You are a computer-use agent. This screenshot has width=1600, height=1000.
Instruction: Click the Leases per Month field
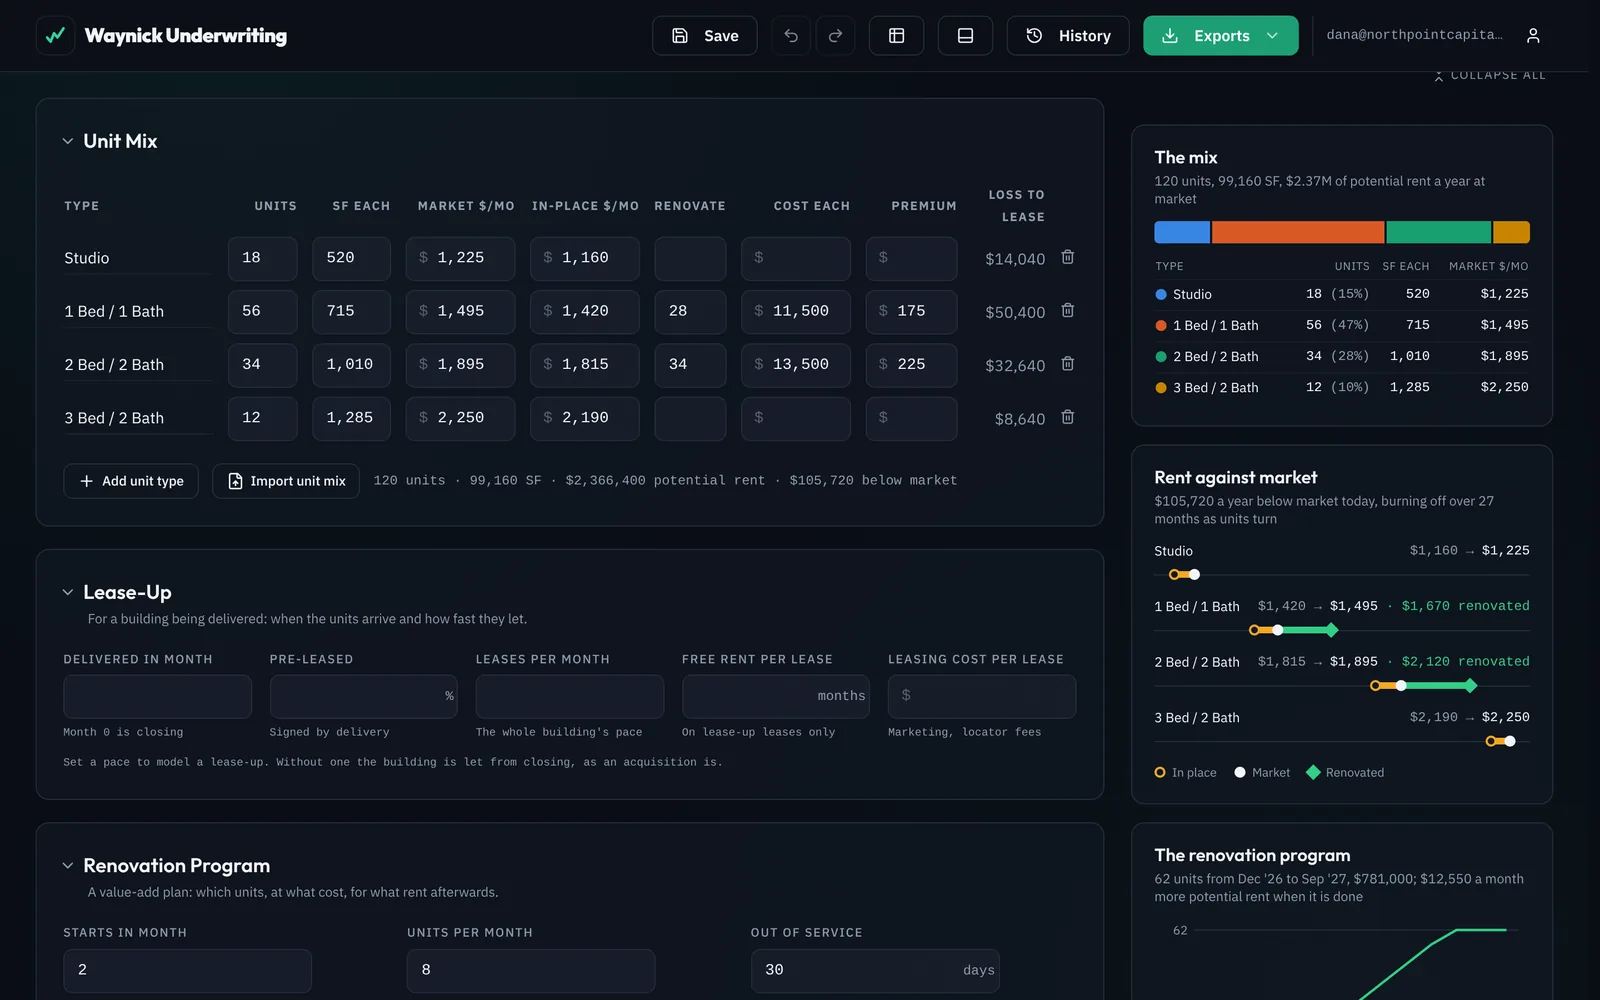coord(570,696)
